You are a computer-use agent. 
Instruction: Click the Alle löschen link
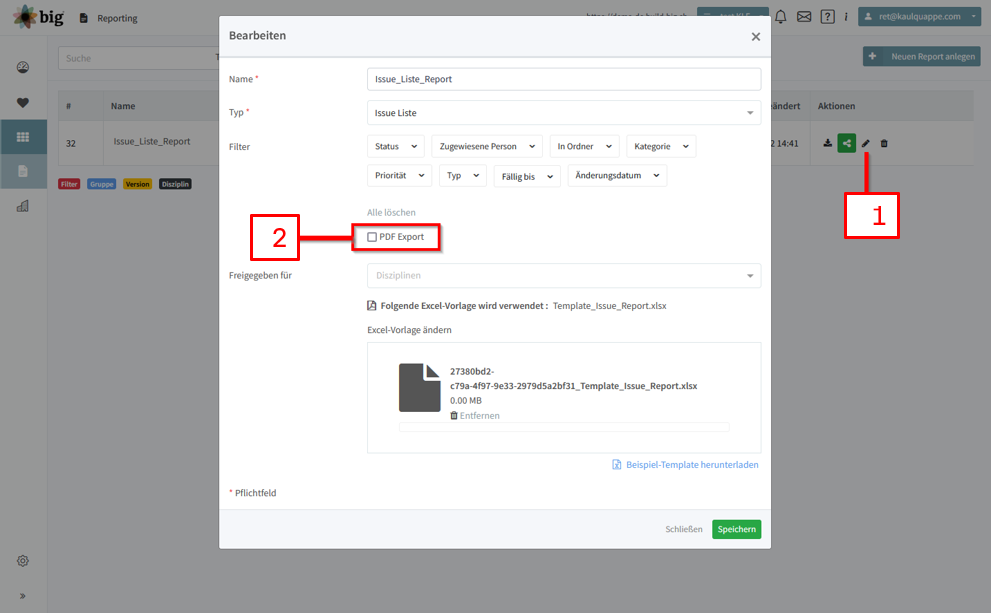point(391,212)
